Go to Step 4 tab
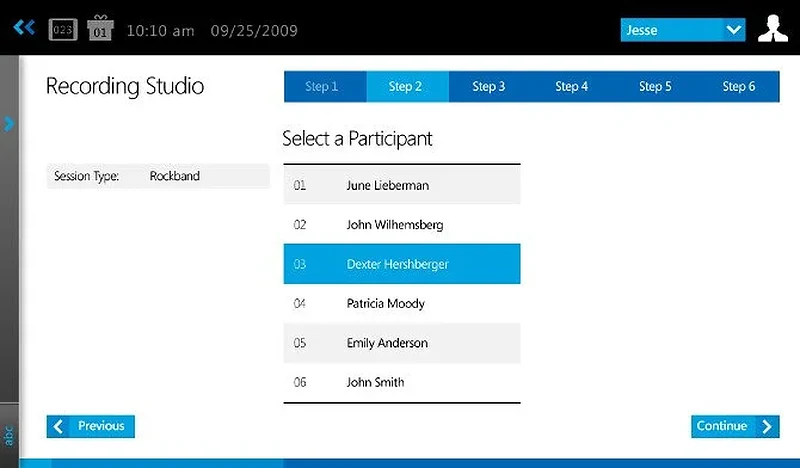Image resolution: width=800 pixels, height=468 pixels. [x=571, y=87]
